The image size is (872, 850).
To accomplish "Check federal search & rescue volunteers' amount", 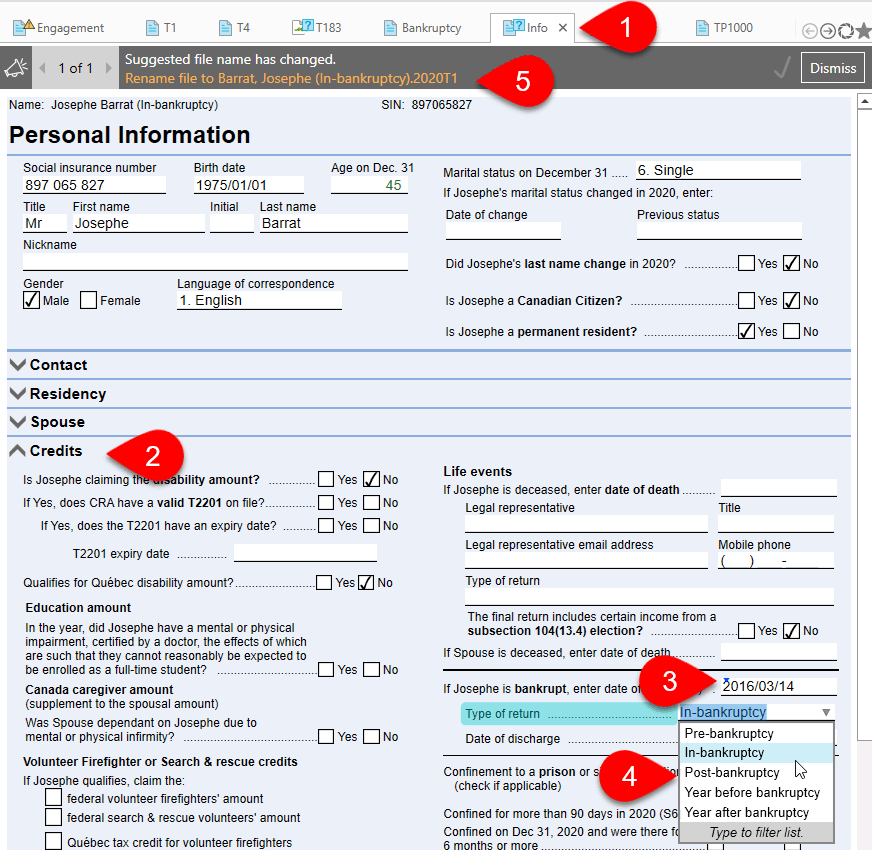I will [x=53, y=817].
